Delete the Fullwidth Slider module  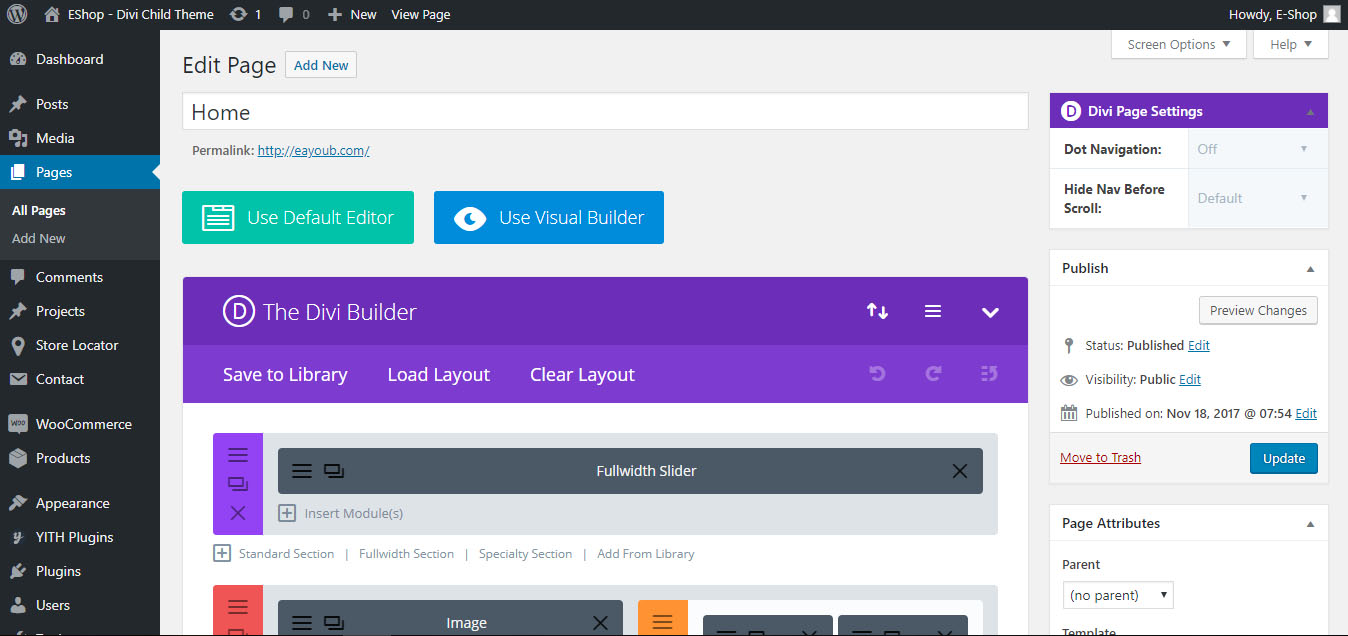pos(960,471)
